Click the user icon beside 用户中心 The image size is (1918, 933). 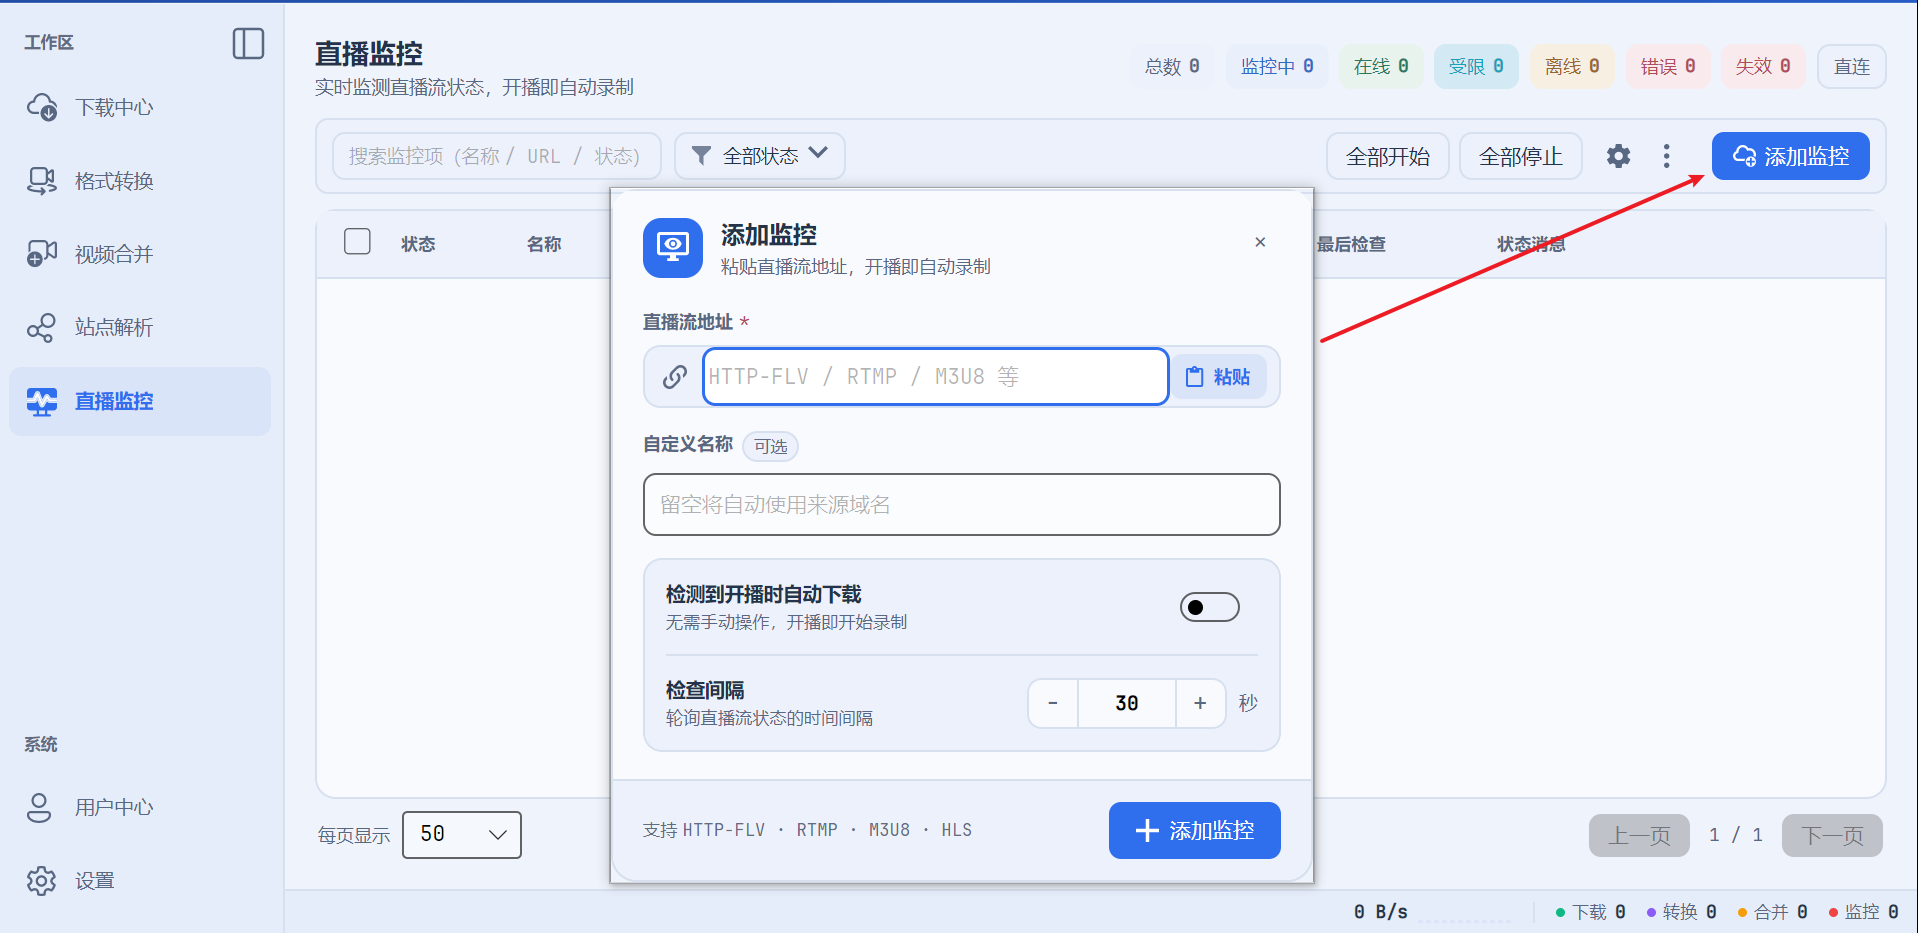tap(39, 807)
